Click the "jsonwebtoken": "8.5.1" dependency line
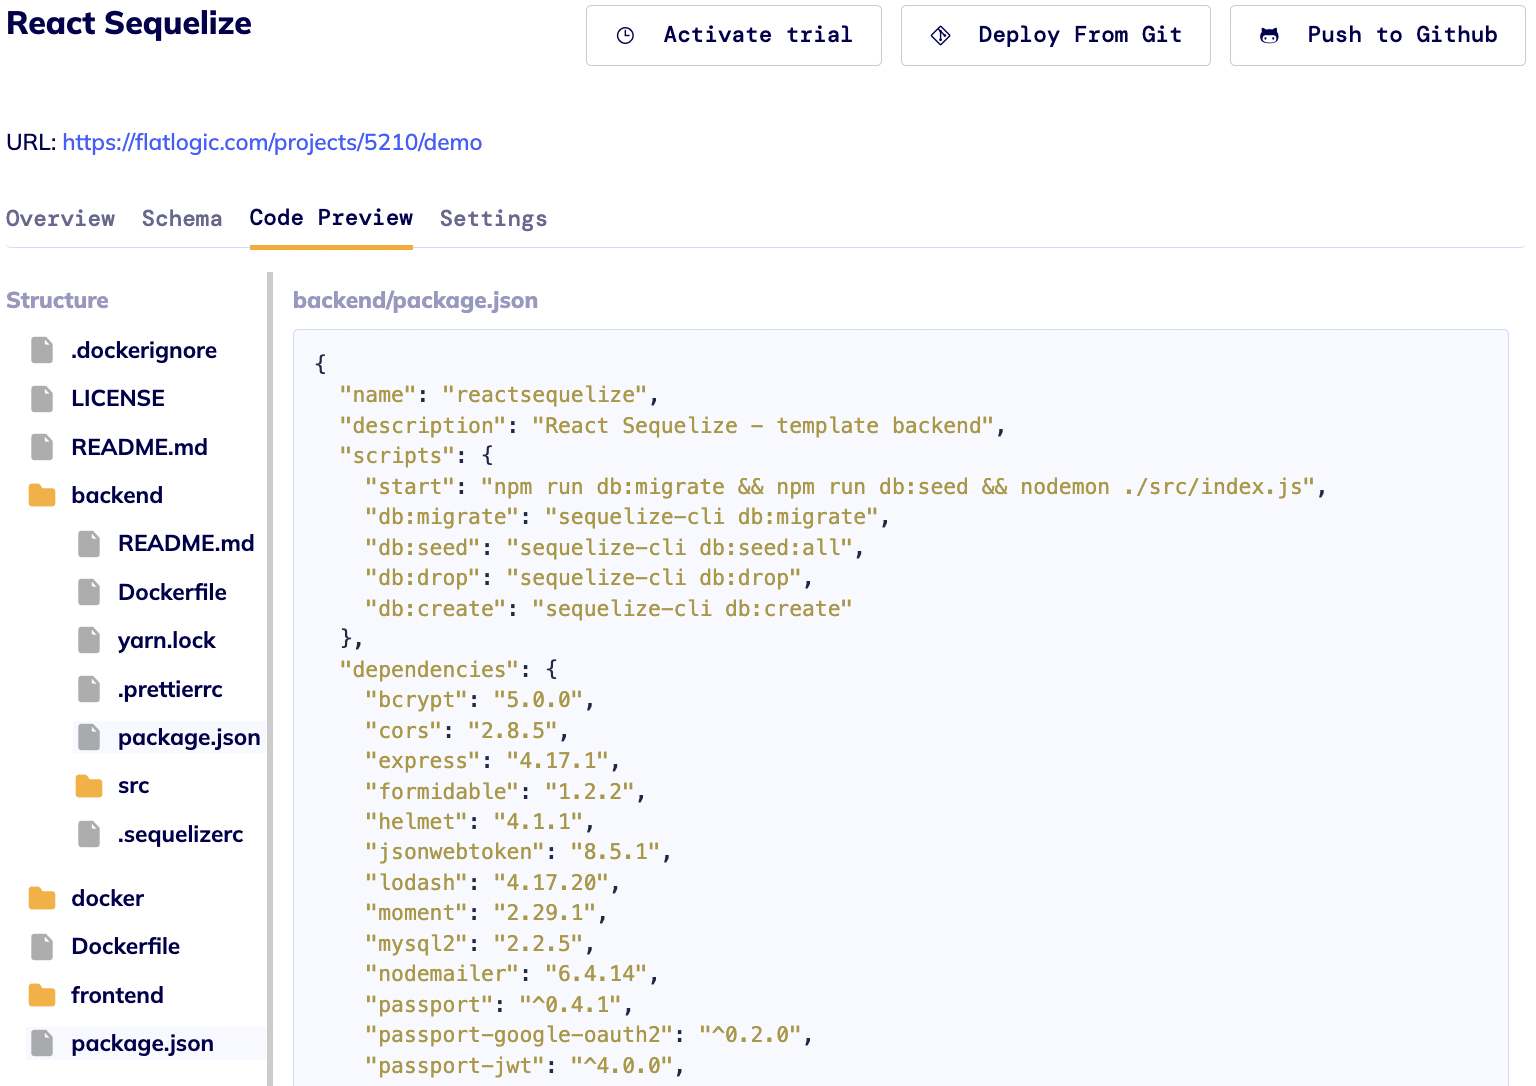This screenshot has width=1536, height=1086. coord(518,852)
